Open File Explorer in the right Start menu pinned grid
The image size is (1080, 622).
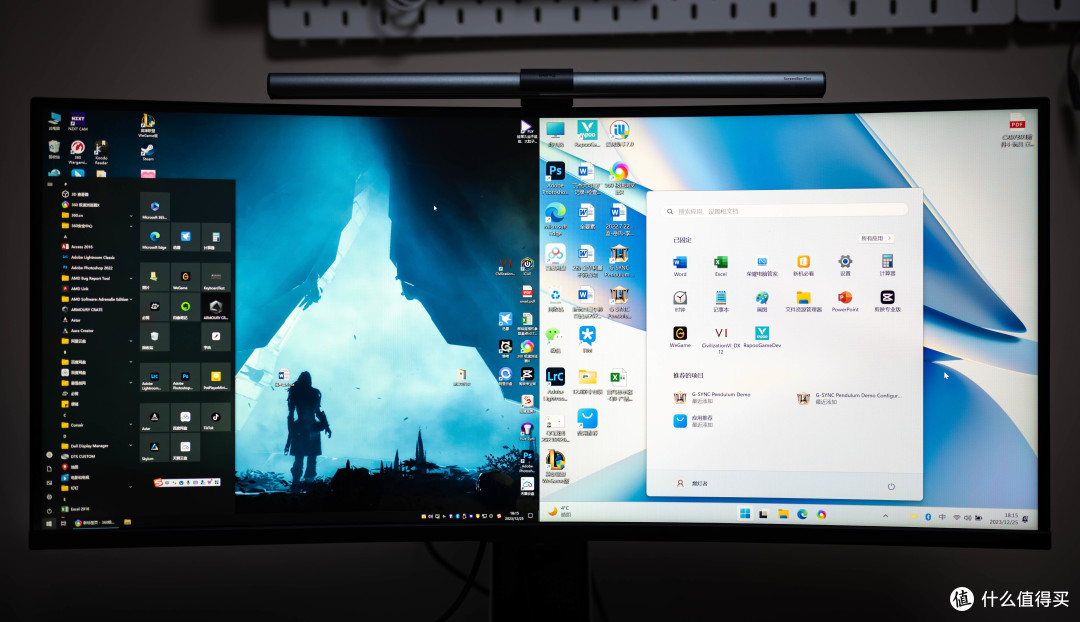pos(803,301)
